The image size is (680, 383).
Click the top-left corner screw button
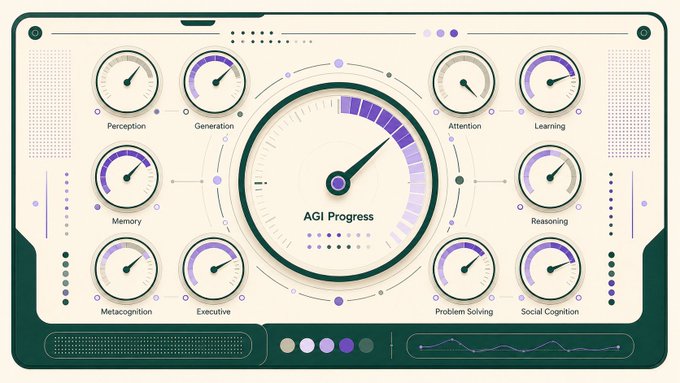point(35,33)
